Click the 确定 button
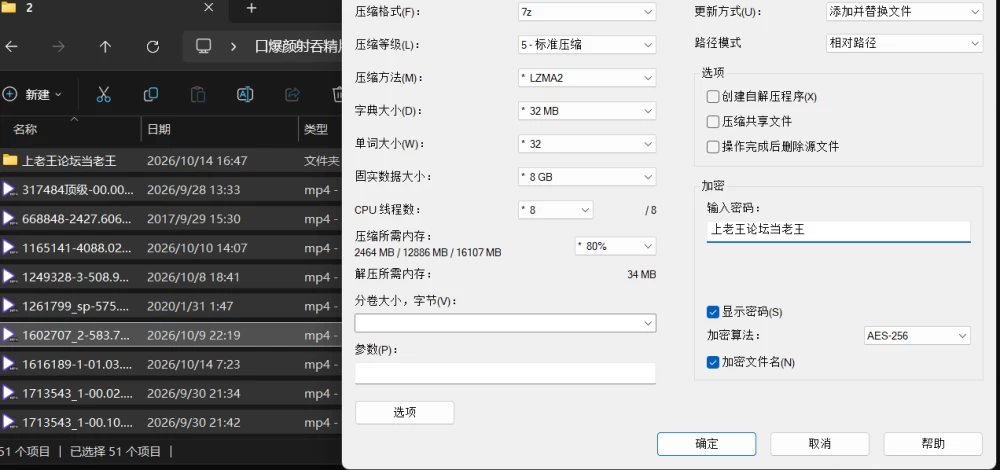Image resolution: width=1000 pixels, height=470 pixels. (x=707, y=444)
